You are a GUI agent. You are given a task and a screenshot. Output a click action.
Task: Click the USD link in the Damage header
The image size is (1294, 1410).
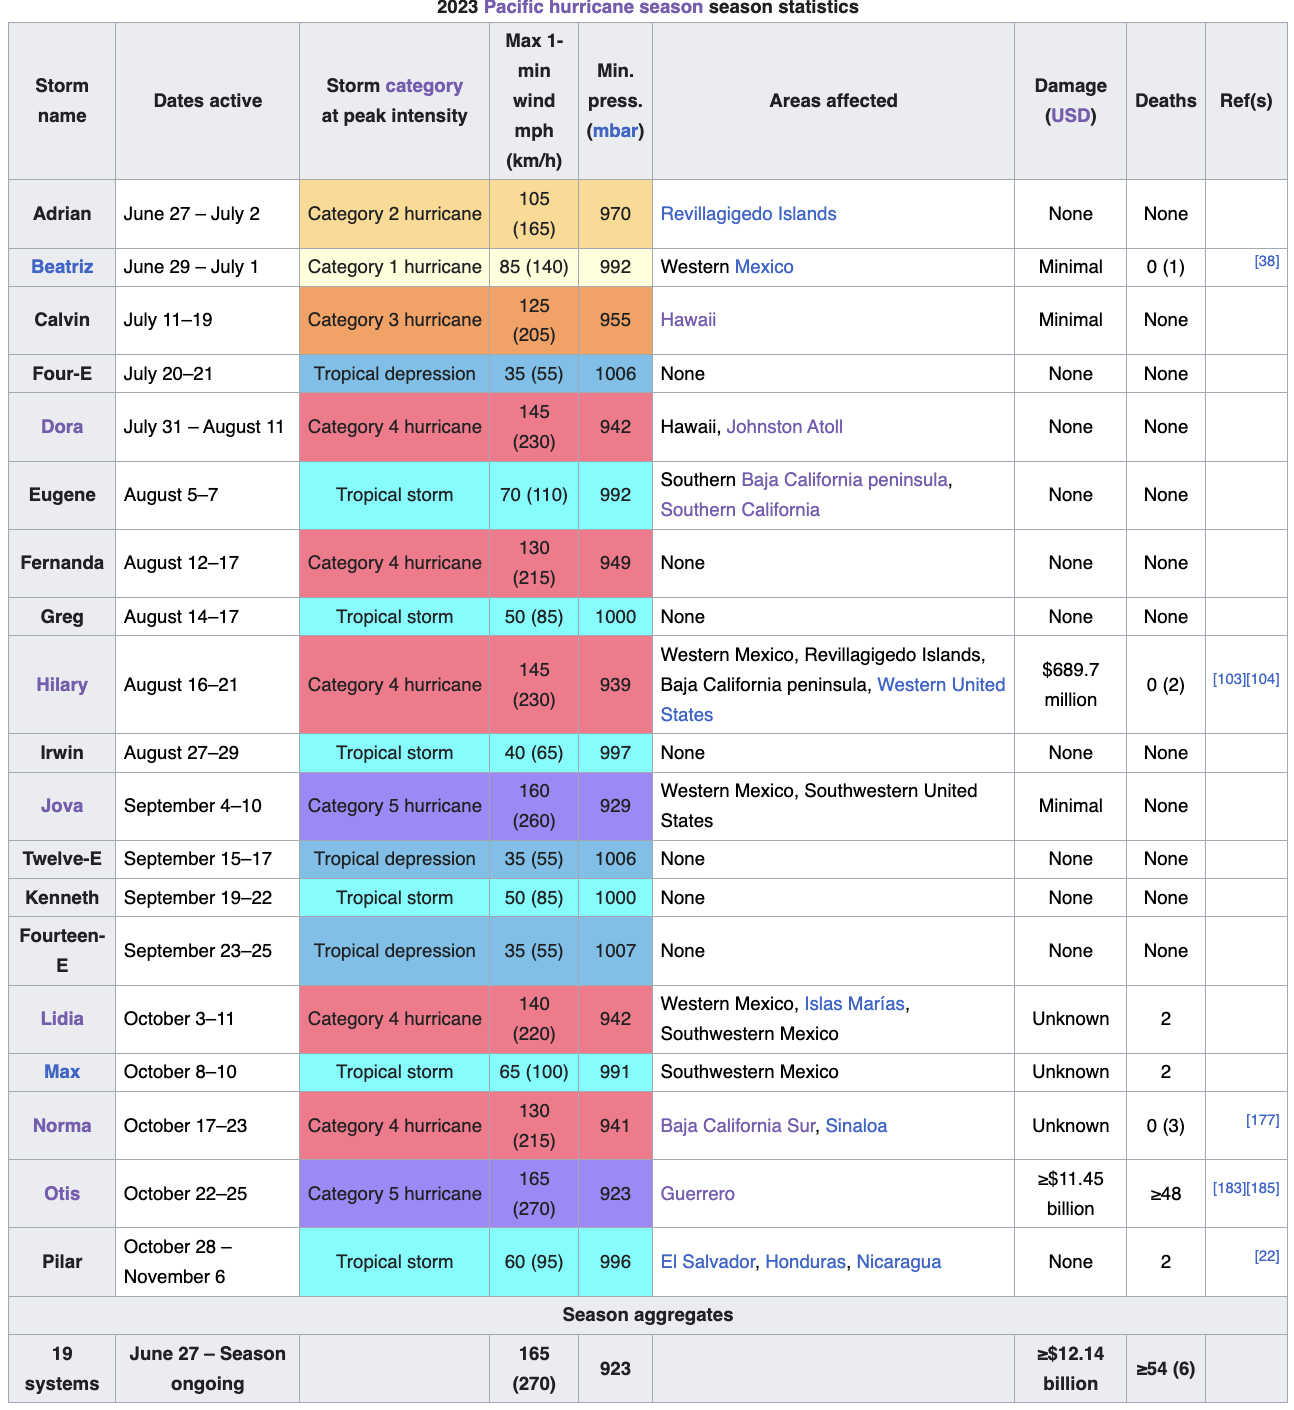1070,116
